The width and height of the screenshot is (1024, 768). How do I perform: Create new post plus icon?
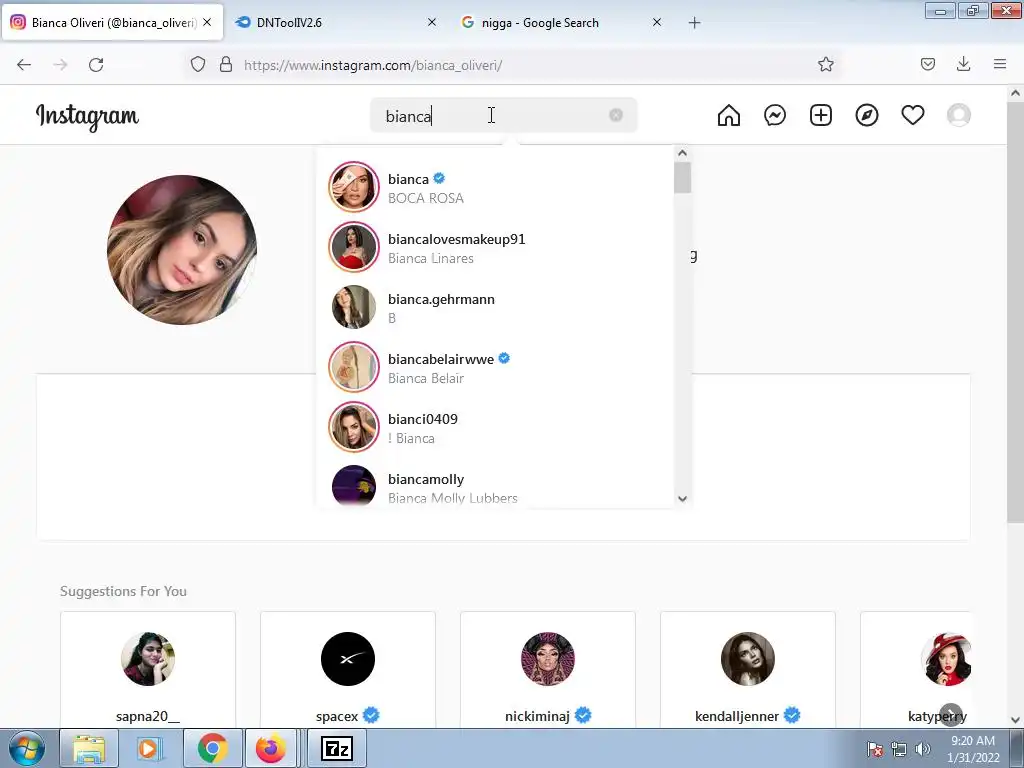tap(821, 116)
